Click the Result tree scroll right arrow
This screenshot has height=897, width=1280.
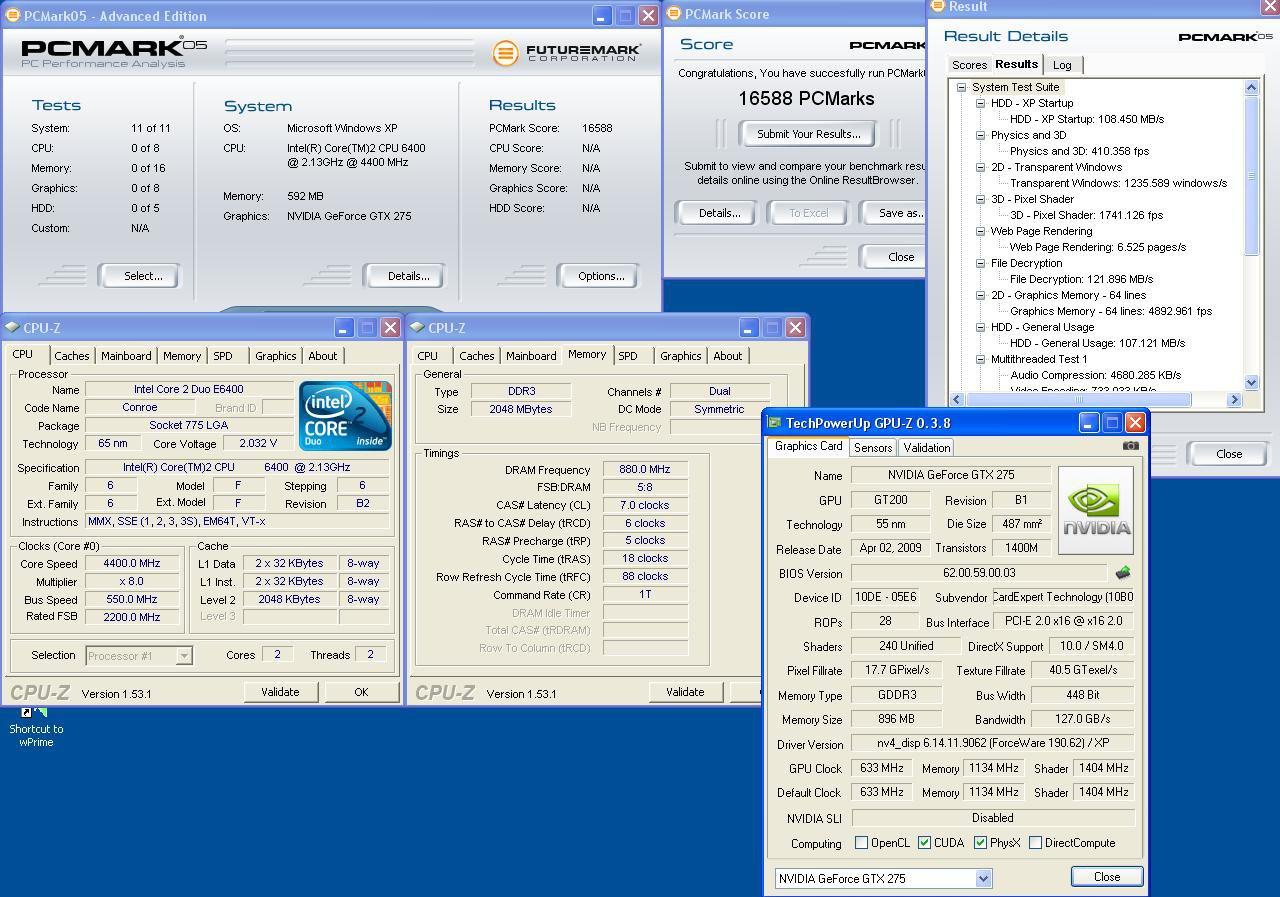click(x=1234, y=399)
